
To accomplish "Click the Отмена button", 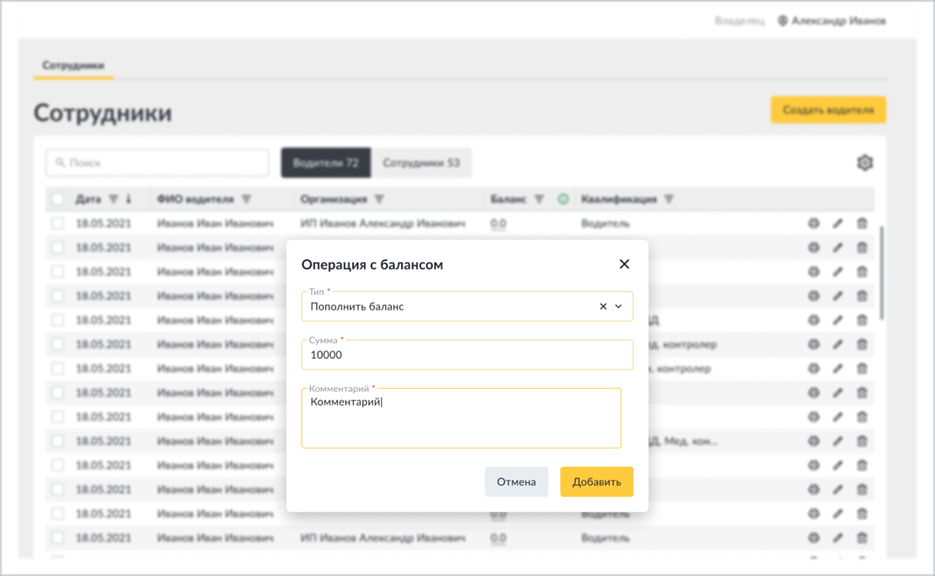I will [x=516, y=482].
